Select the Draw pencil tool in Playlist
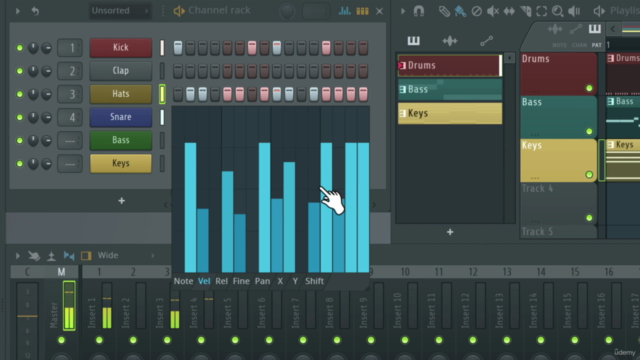The height and width of the screenshot is (360, 640). click(x=444, y=11)
